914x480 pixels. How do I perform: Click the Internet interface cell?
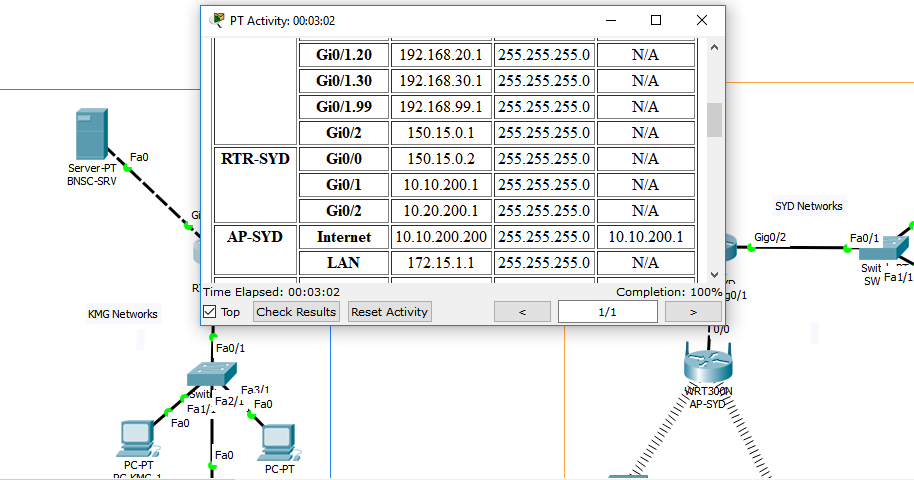coord(344,237)
